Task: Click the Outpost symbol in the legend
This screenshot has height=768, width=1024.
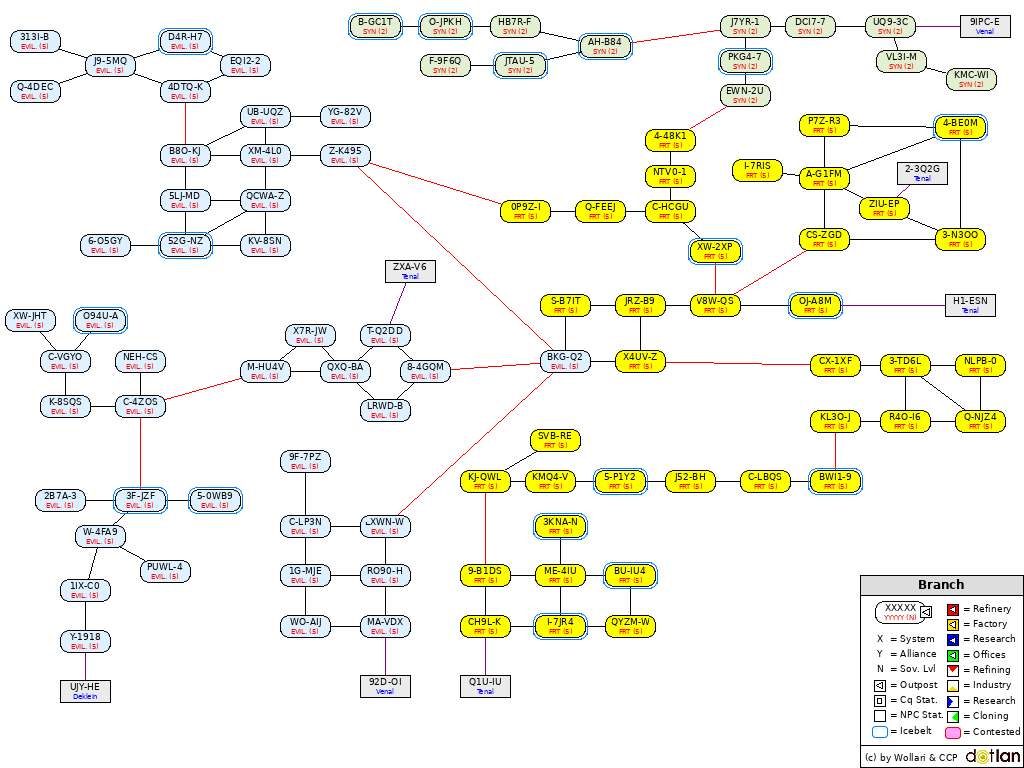Action: pos(879,685)
